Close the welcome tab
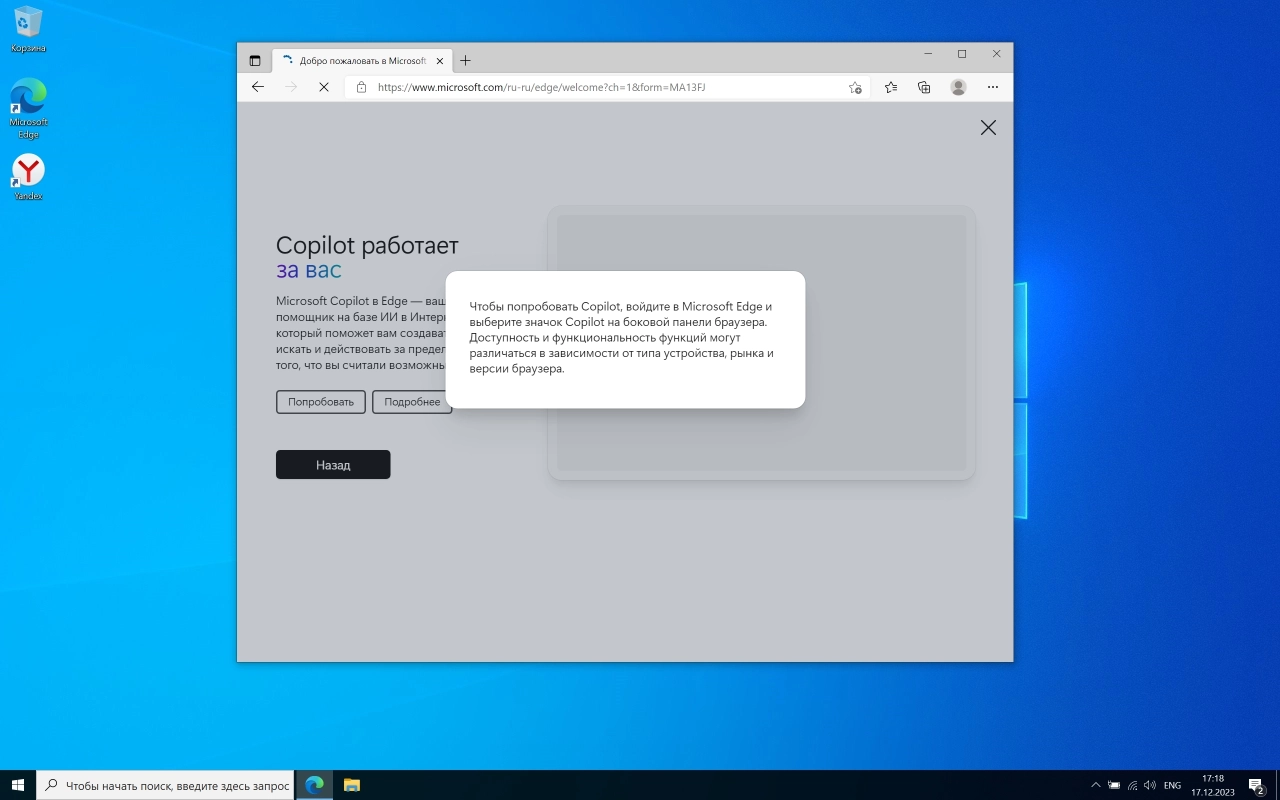The width and height of the screenshot is (1280, 800). pyautogui.click(x=440, y=61)
